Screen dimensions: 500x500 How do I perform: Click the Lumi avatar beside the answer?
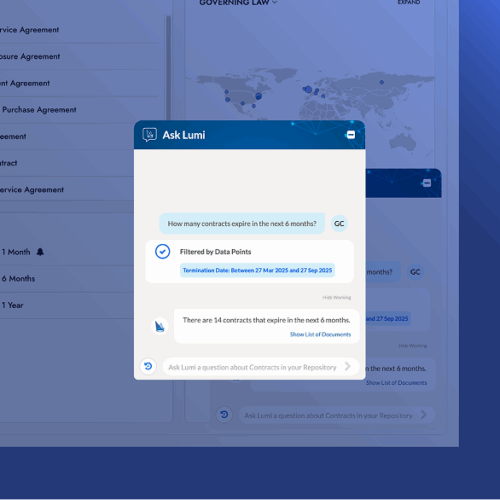pyautogui.click(x=160, y=326)
